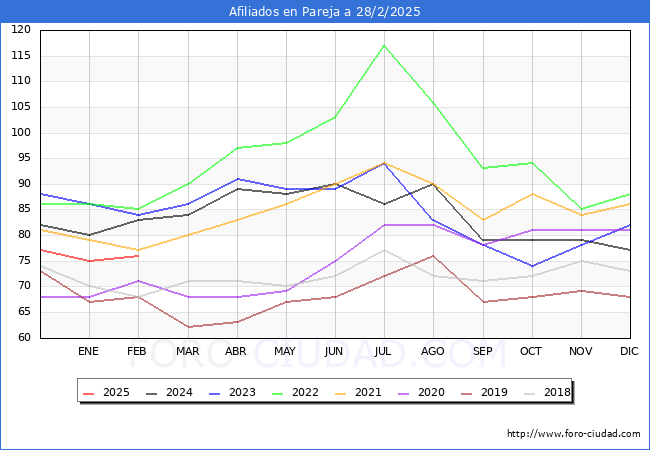Viewport: 650px width, 450px height.
Task: Click the 2019 brown legend swatch
Action: pyautogui.click(x=467, y=393)
